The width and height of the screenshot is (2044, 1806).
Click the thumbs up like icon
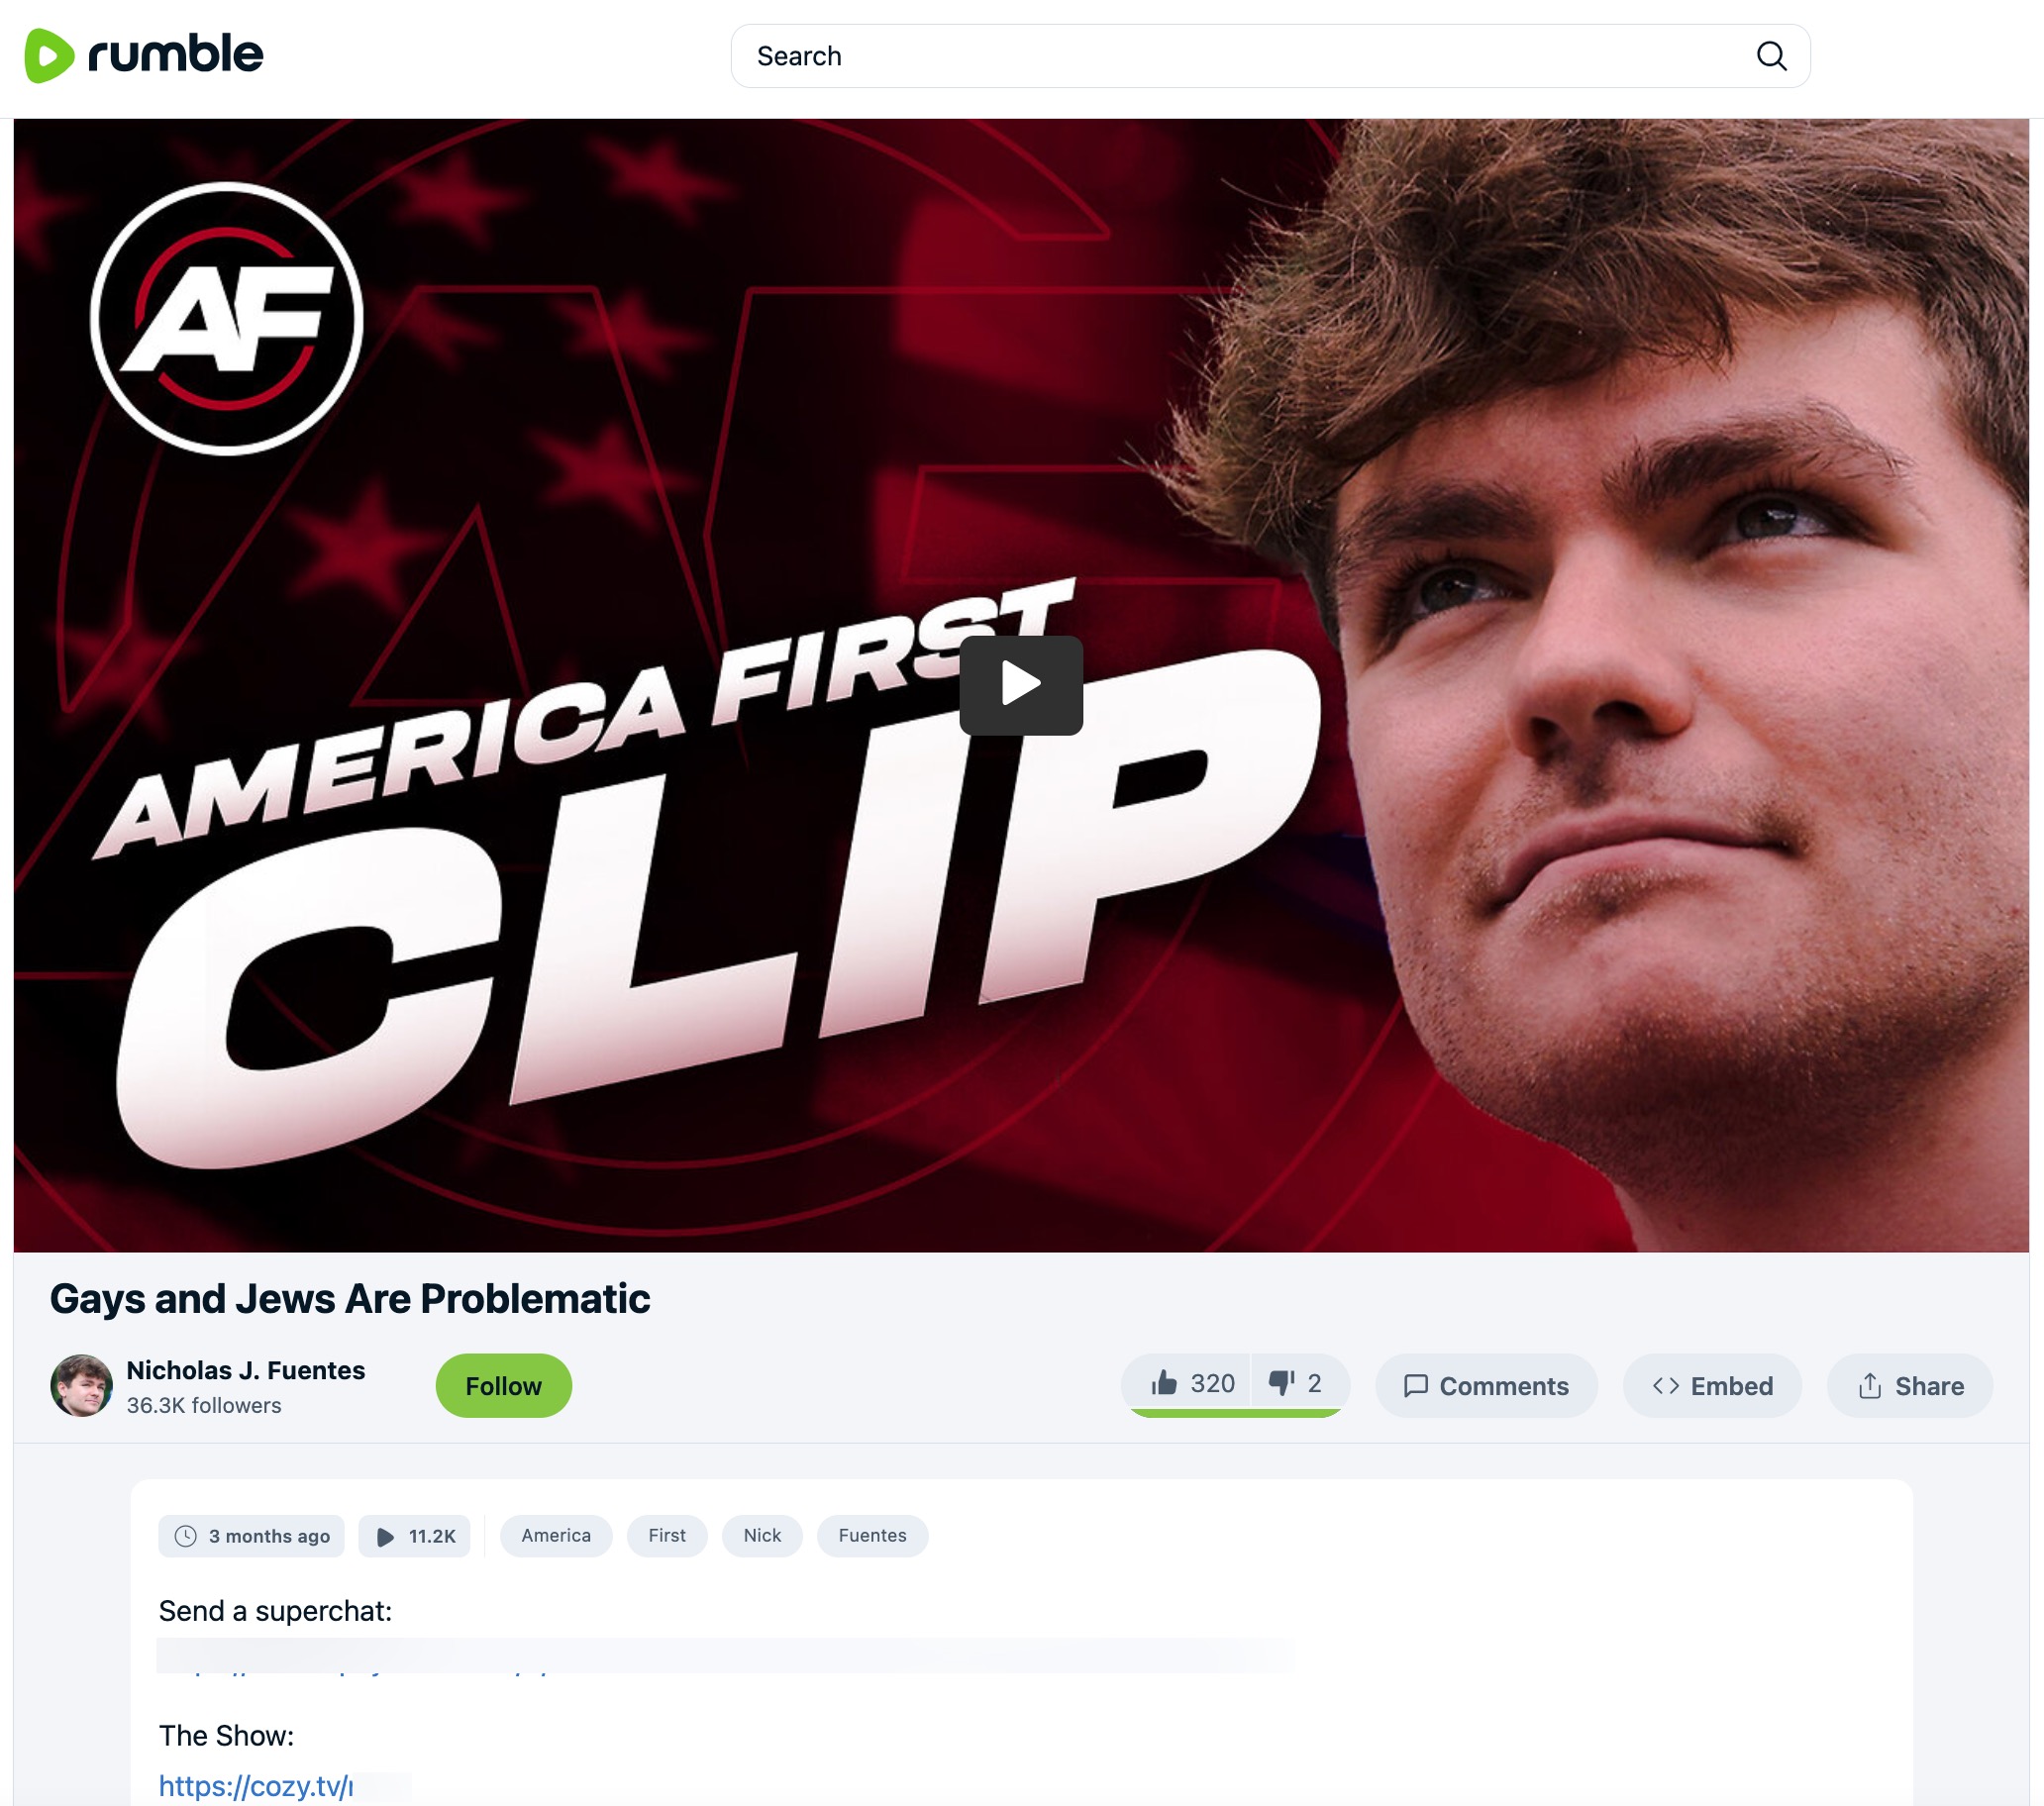pos(1164,1383)
